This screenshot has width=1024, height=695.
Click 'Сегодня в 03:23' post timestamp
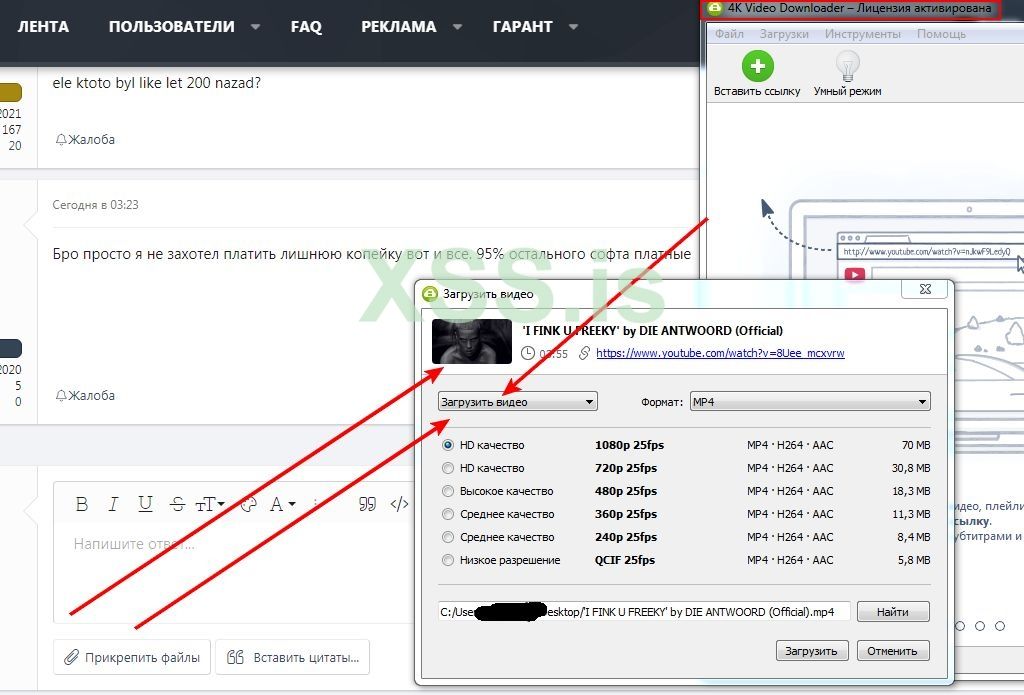tap(95, 204)
